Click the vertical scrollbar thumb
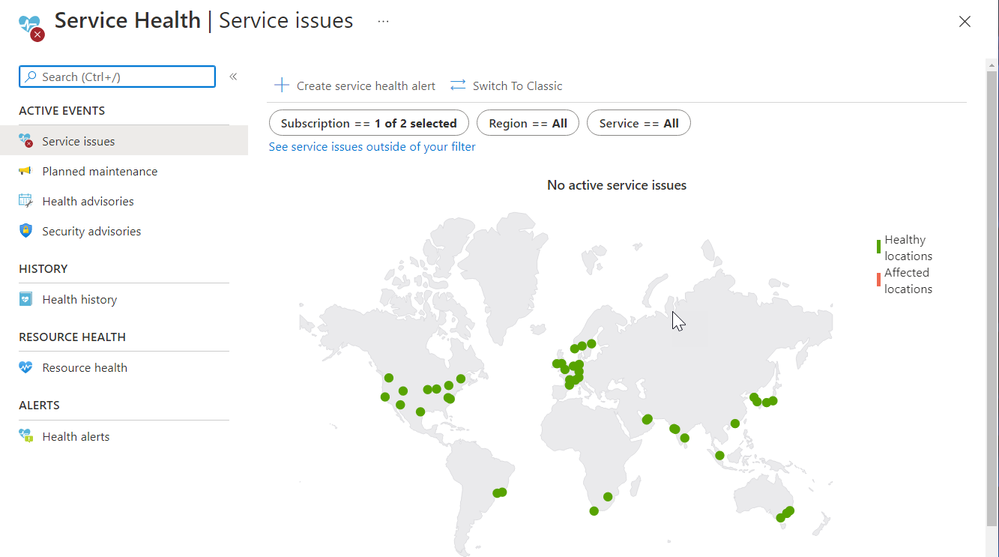The image size is (999, 557). click(x=991, y=298)
